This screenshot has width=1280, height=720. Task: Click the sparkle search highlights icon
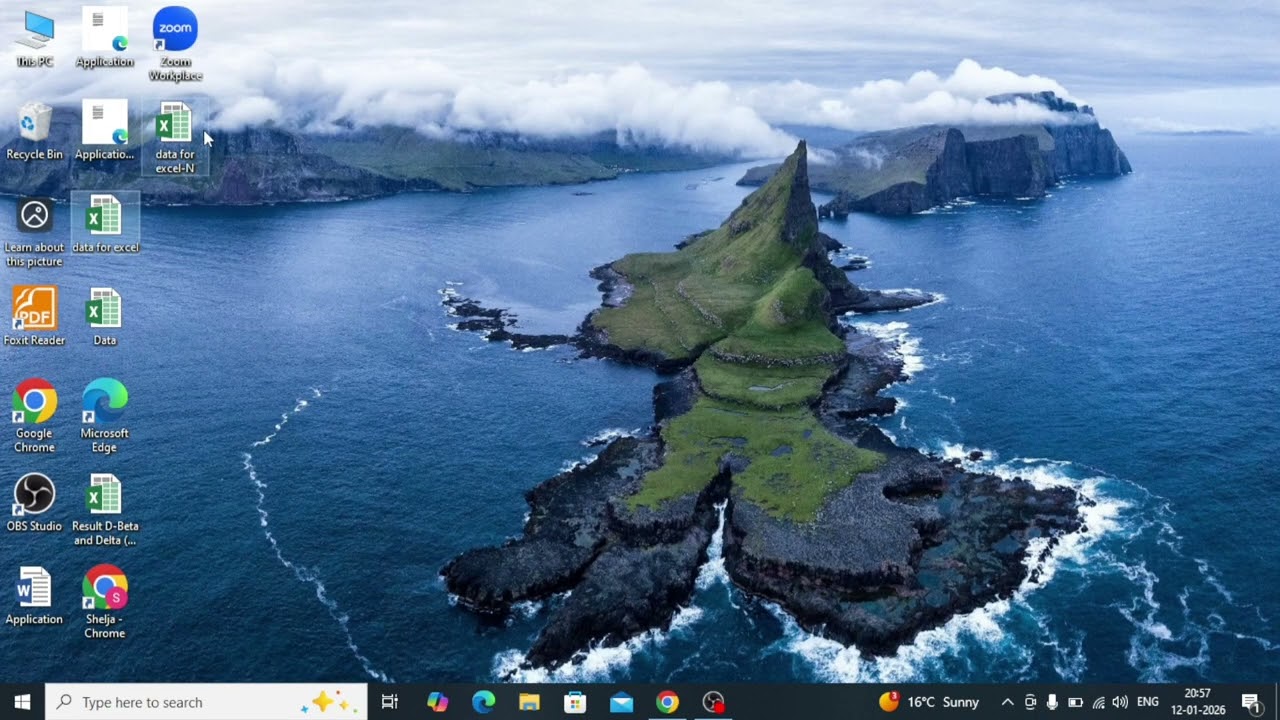pos(329,702)
